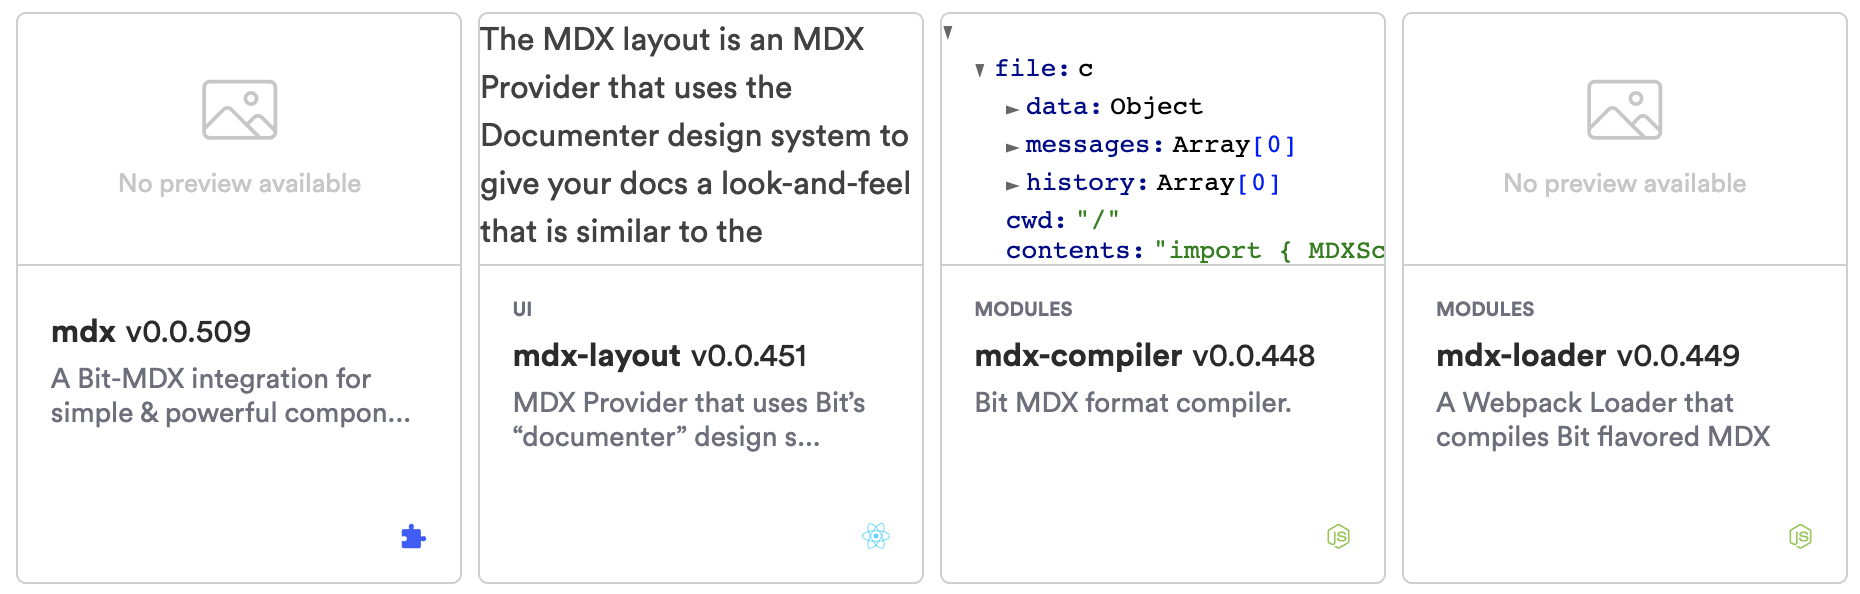Screen dimensions: 1860x594
Task: Click the UI label on the mdx-layout card
Action: click(x=522, y=309)
